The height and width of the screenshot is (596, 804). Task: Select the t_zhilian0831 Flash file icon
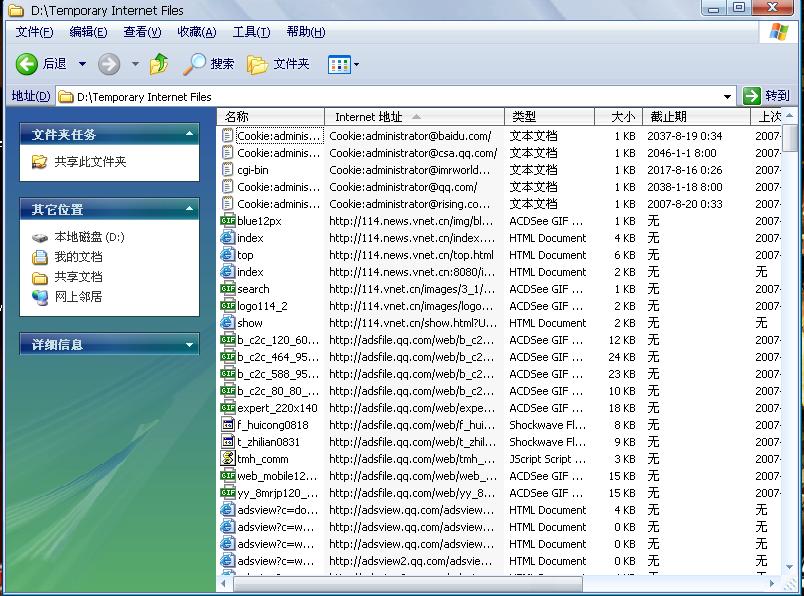[x=228, y=442]
